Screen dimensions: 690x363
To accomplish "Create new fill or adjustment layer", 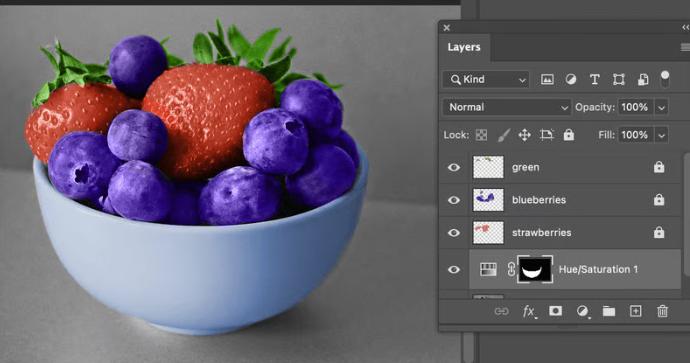I will point(583,312).
